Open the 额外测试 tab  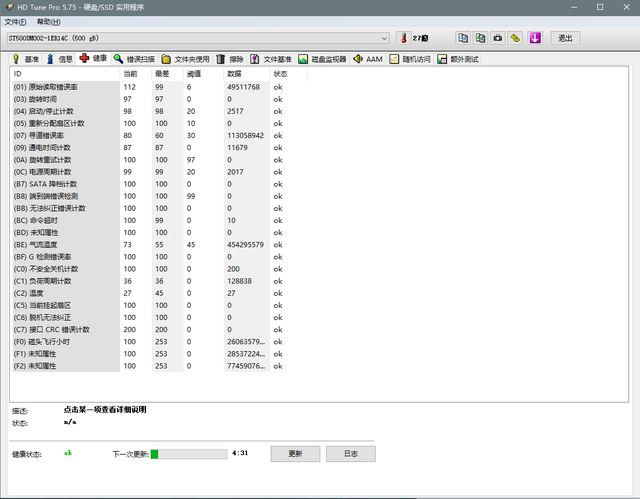[458, 59]
